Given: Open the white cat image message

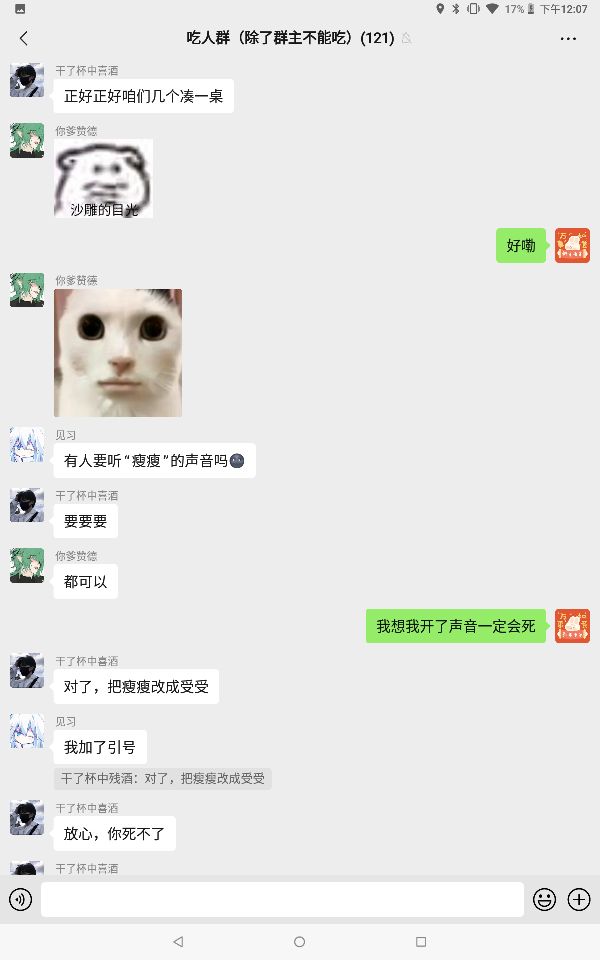Looking at the screenshot, I should click(x=118, y=353).
